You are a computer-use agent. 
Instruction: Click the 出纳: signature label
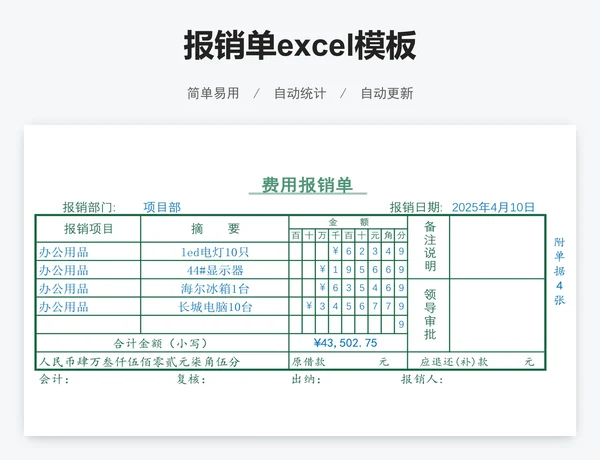coord(306,379)
